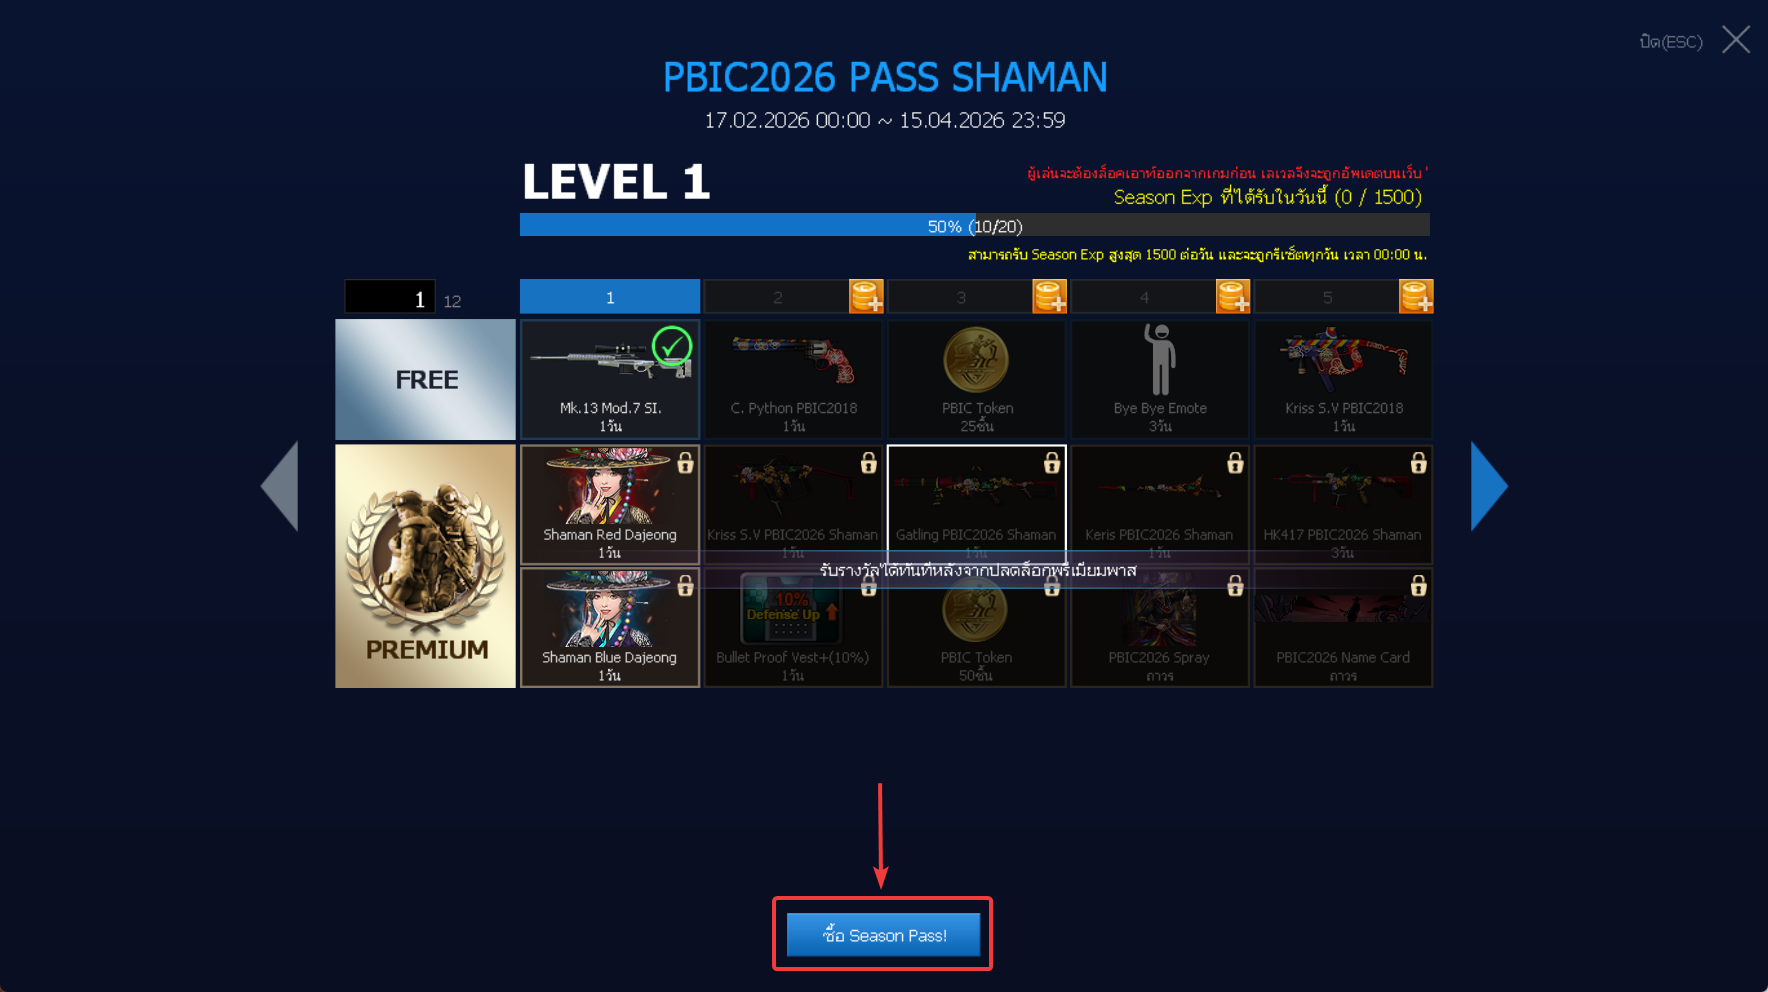Select the Gatling PBIC2026 Shaman reward
The image size is (1768, 992).
[977, 504]
